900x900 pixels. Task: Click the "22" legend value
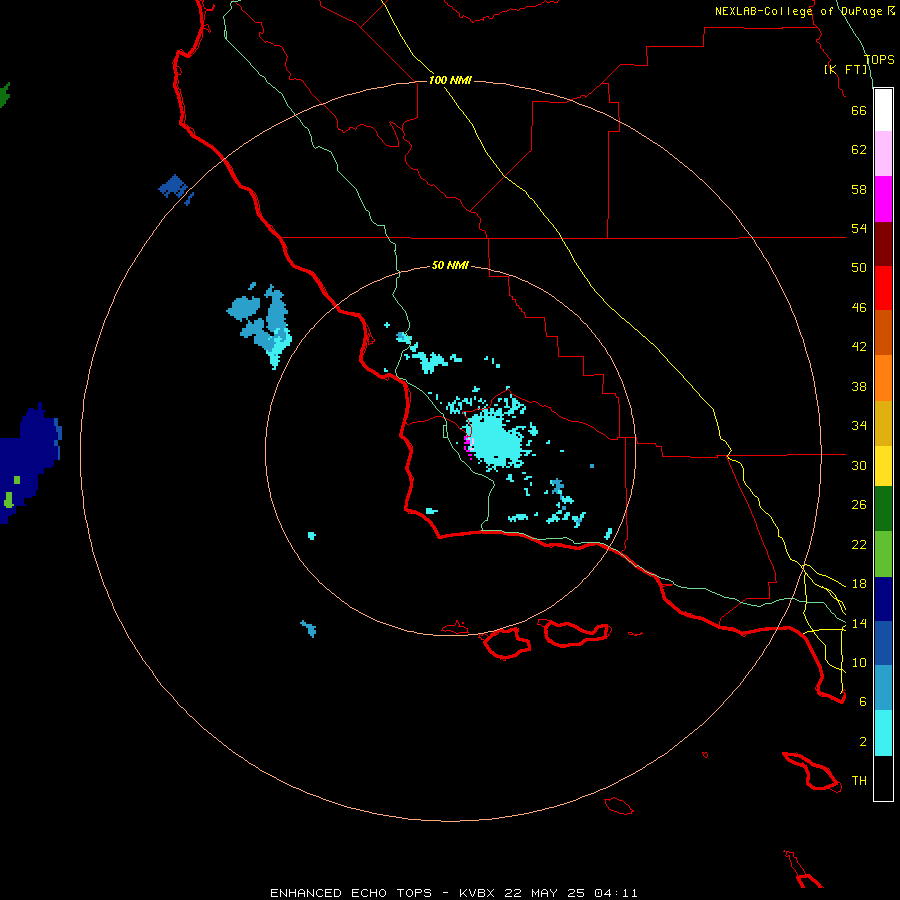point(859,544)
